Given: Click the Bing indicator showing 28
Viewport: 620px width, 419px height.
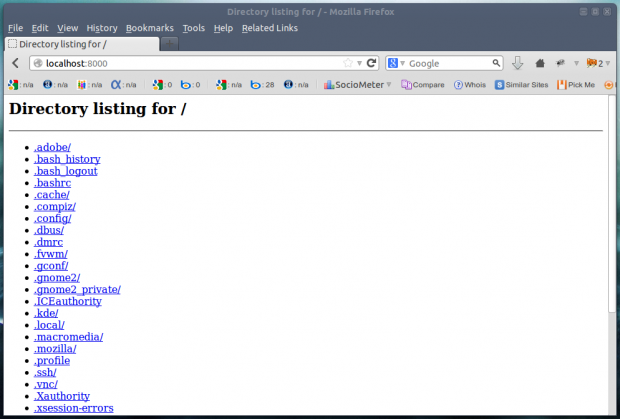Looking at the screenshot, I should tap(262, 85).
